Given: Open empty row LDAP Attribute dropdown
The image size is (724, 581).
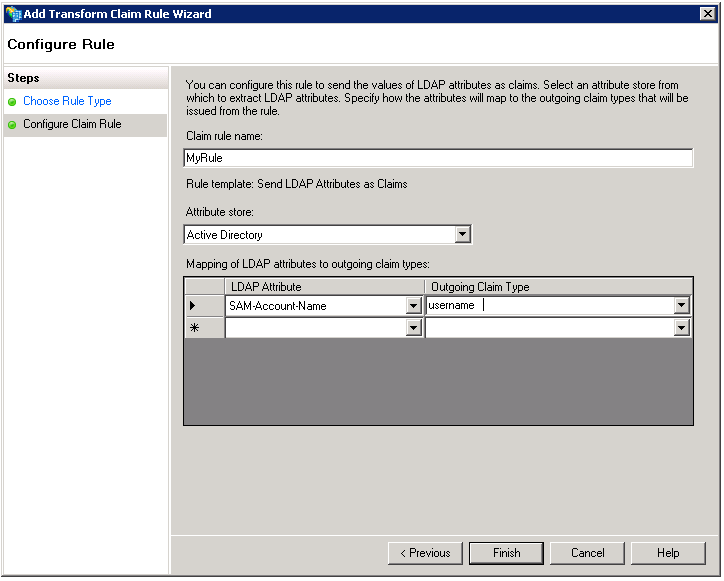Looking at the screenshot, I should 413,328.
